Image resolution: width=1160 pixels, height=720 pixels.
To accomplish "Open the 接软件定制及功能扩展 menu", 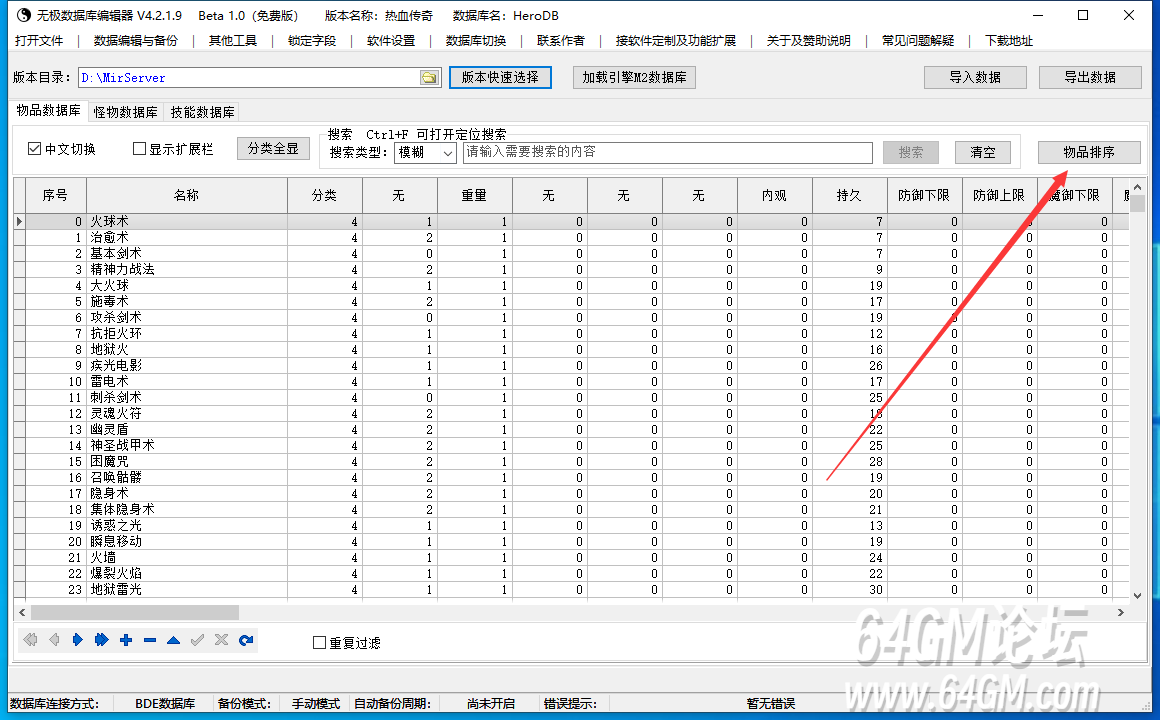I will 675,41.
